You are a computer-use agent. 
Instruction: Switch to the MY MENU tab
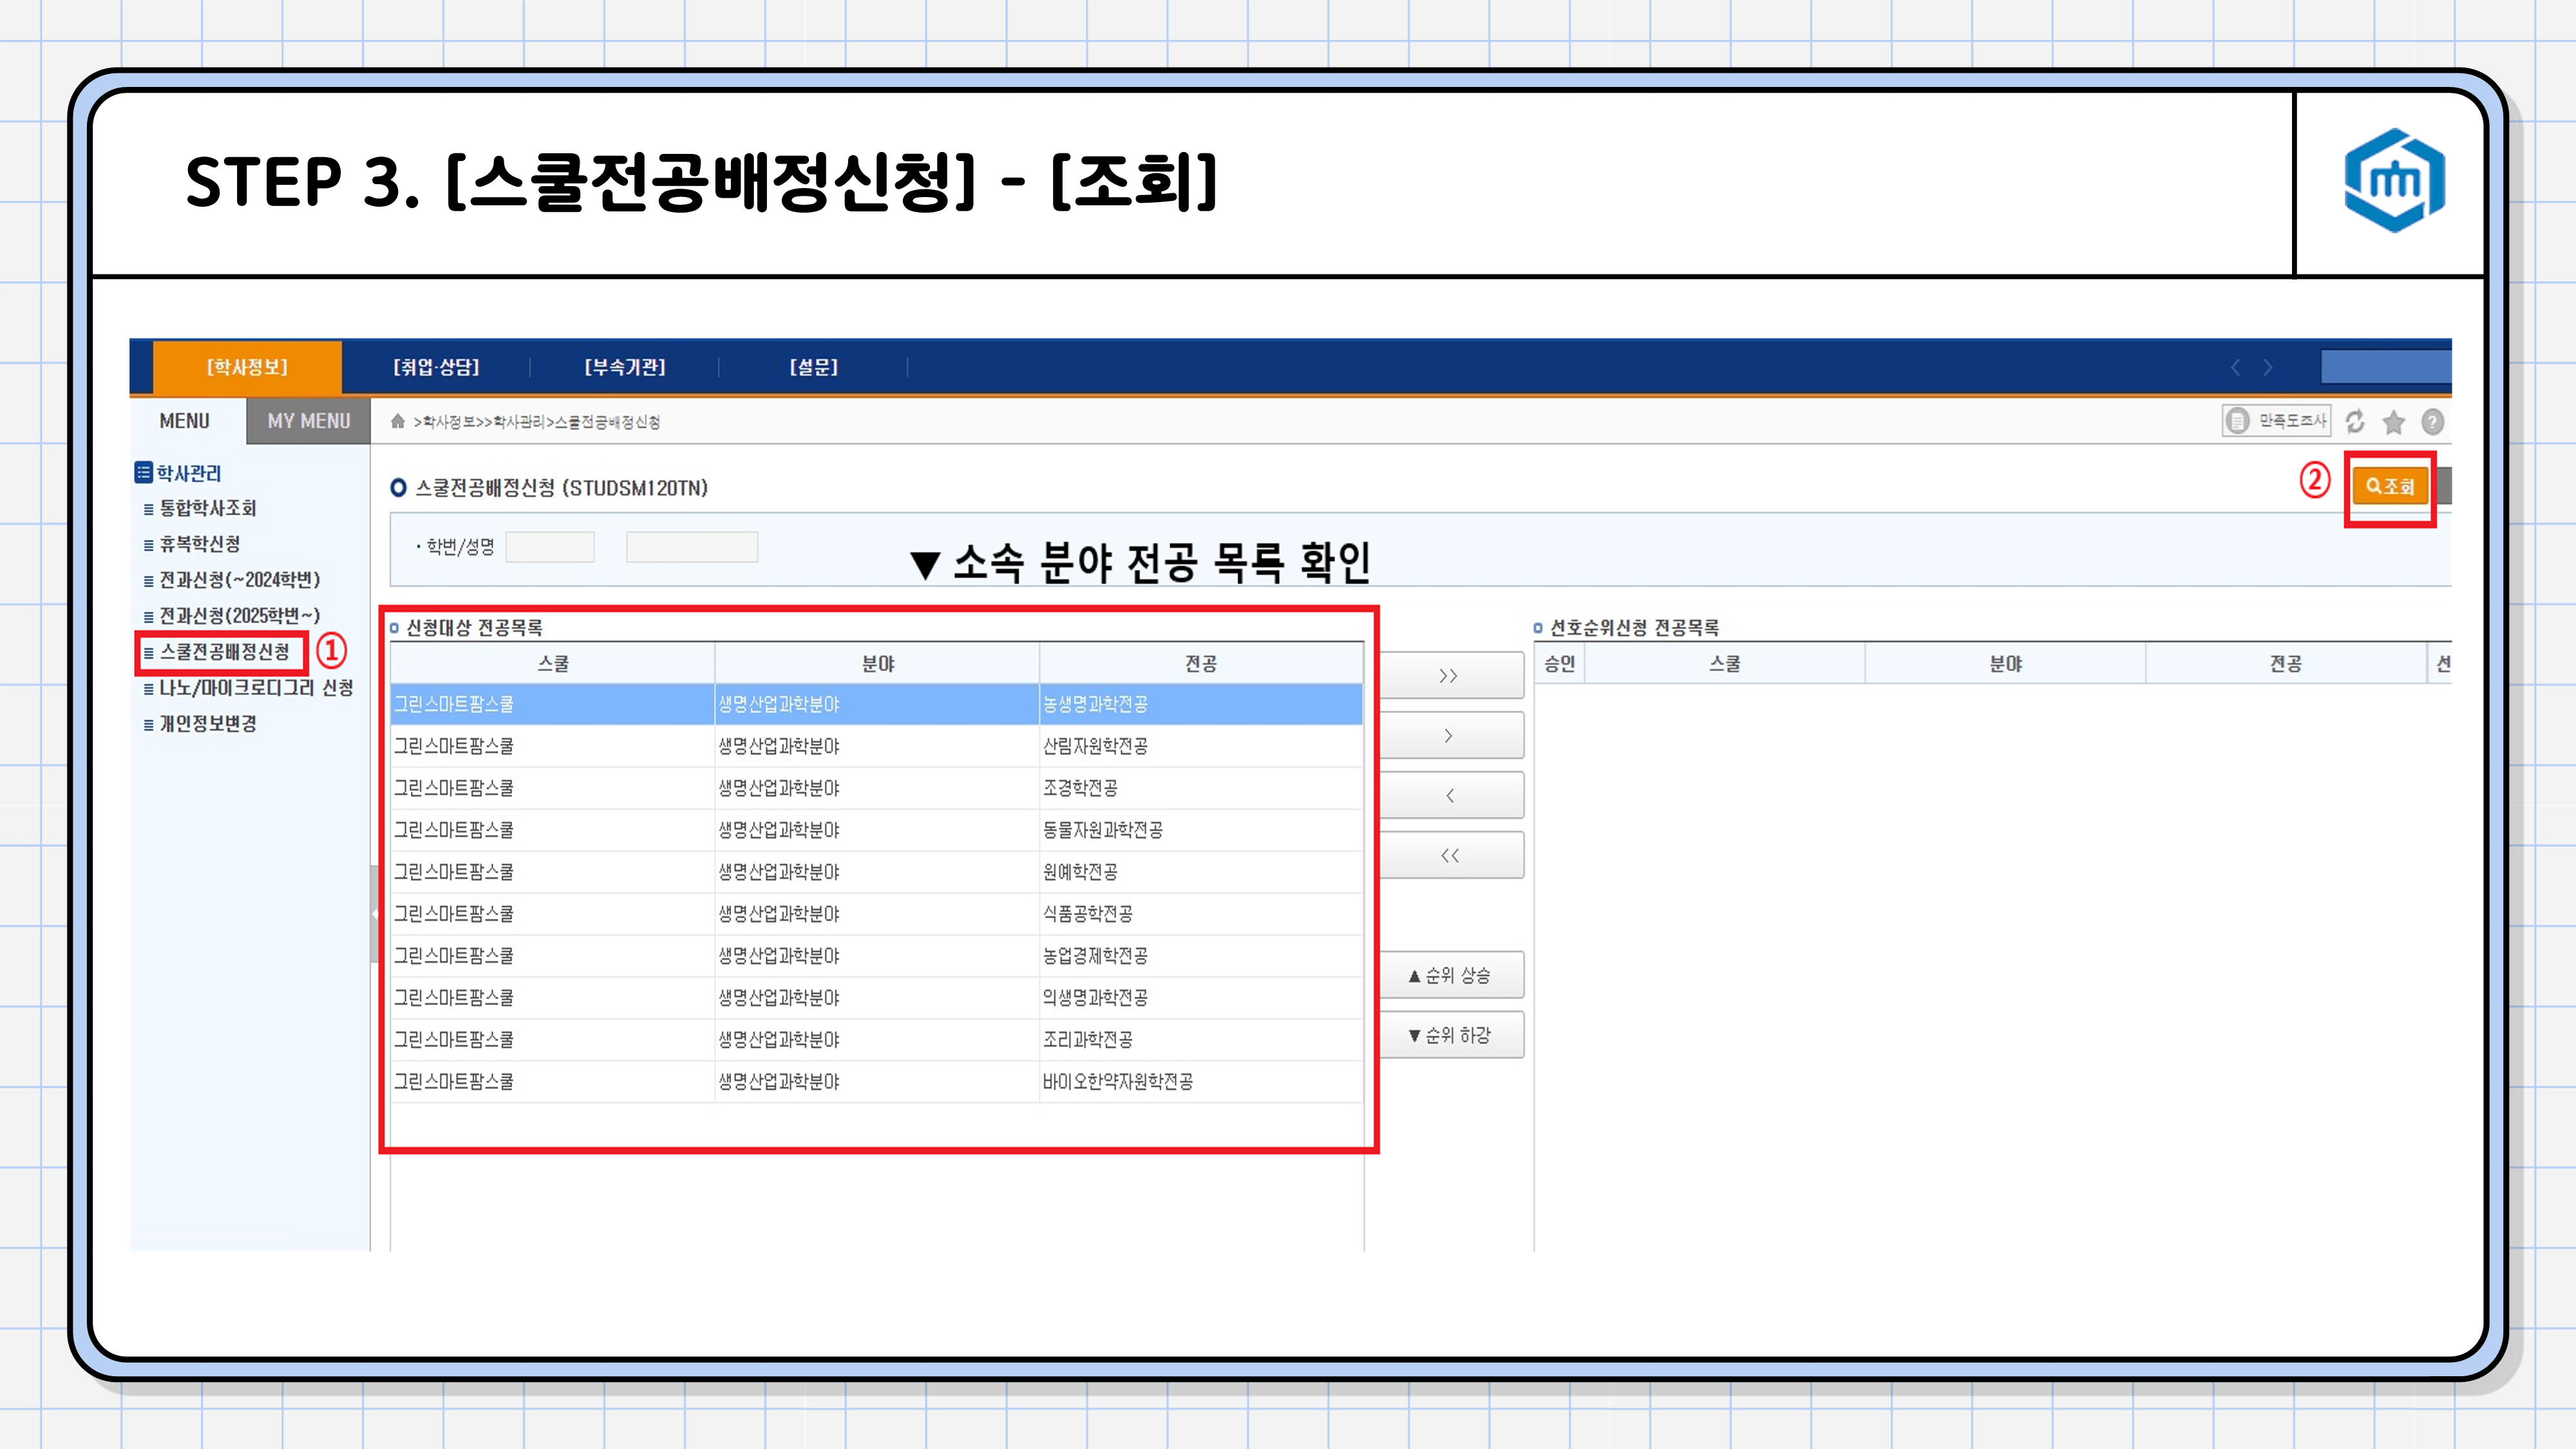[x=308, y=421]
